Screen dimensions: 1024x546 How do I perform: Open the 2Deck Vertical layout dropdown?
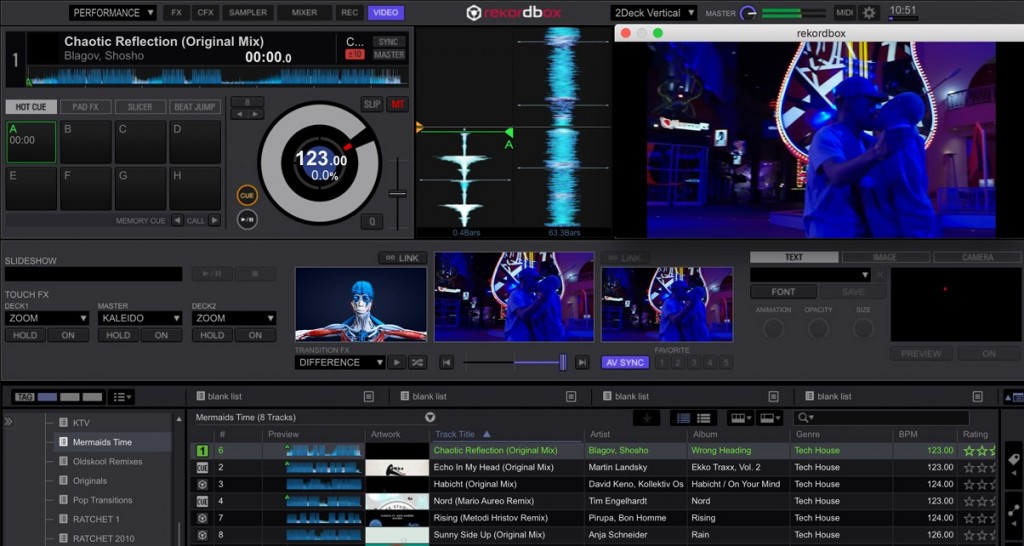point(654,12)
